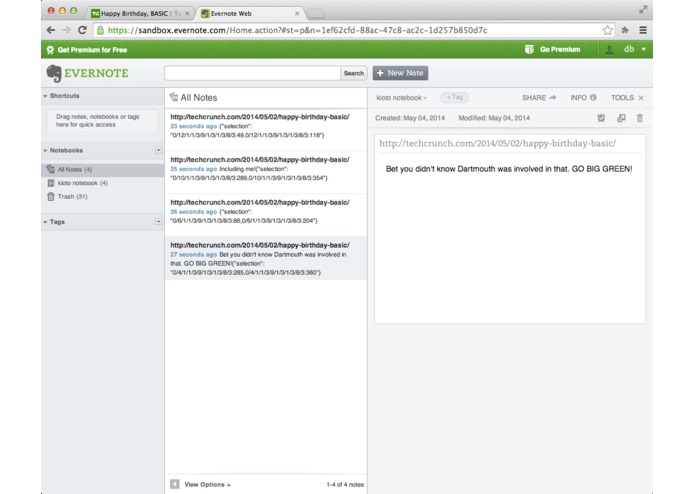The width and height of the screenshot is (695, 494).
Task: Open note created 26 seconds ago
Action: 266,215
